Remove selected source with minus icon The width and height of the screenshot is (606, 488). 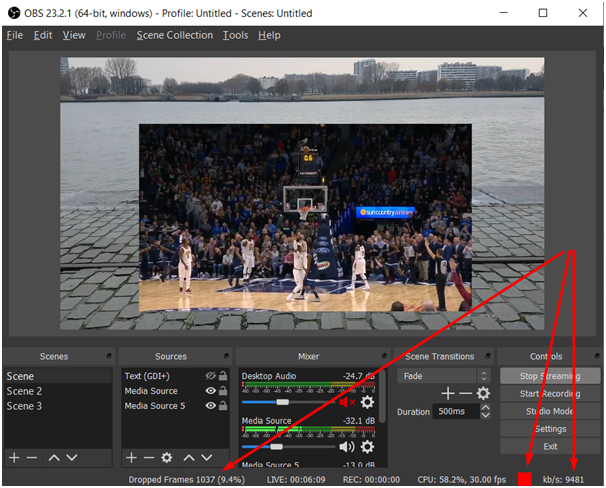point(149,457)
